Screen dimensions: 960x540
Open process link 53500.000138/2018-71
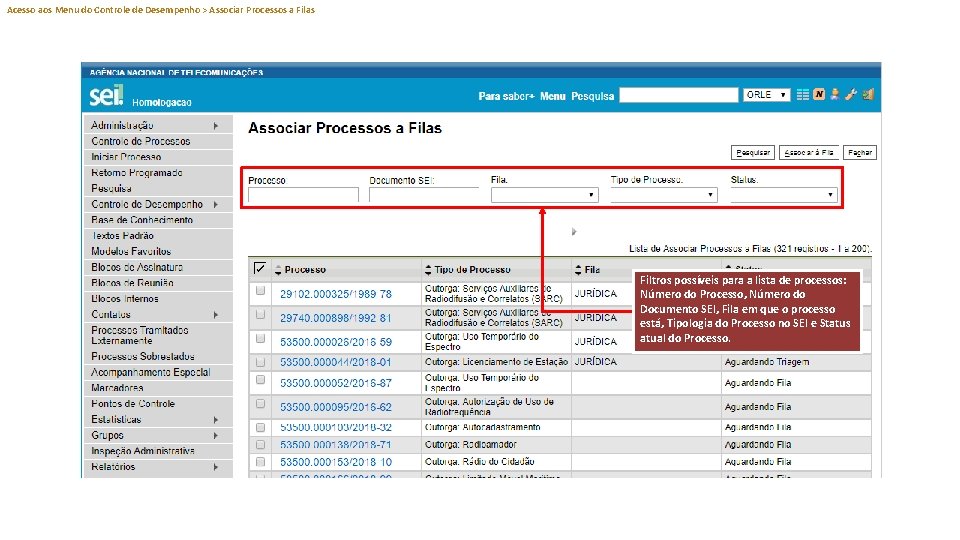(336, 445)
